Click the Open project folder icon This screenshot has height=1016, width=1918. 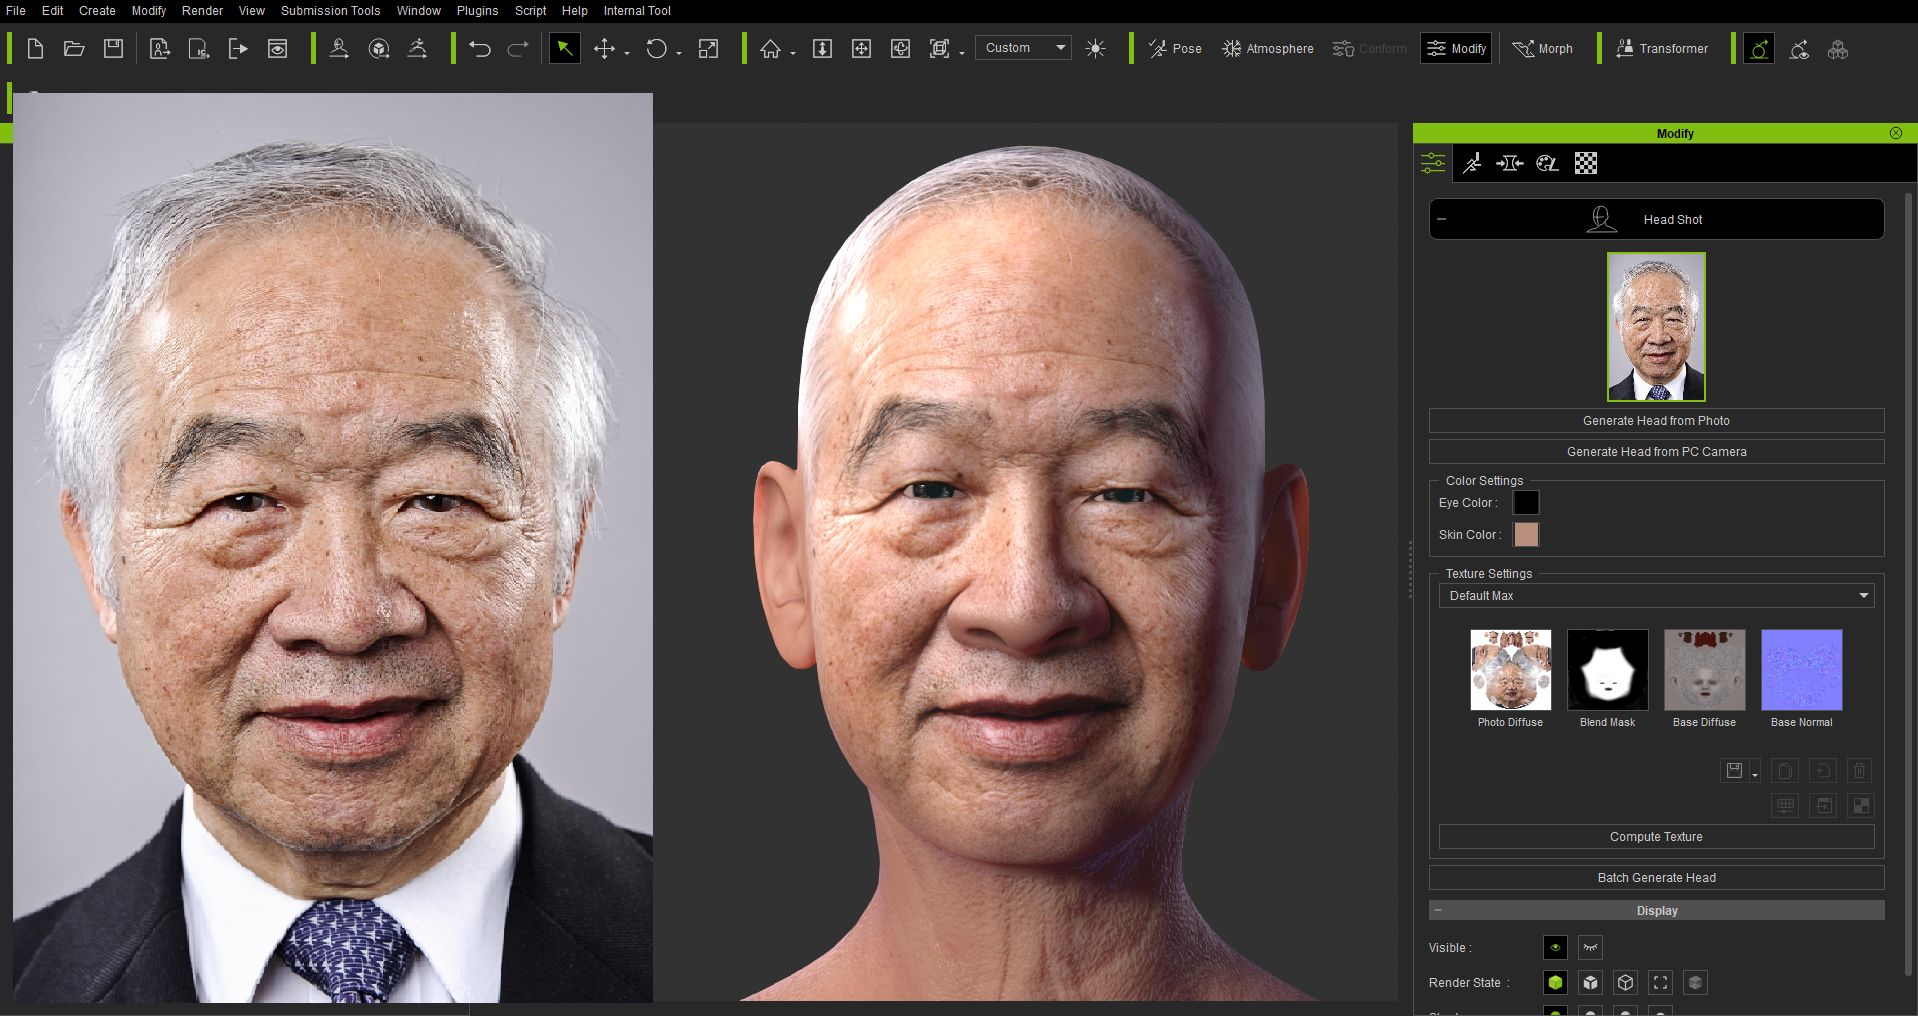tap(74, 48)
